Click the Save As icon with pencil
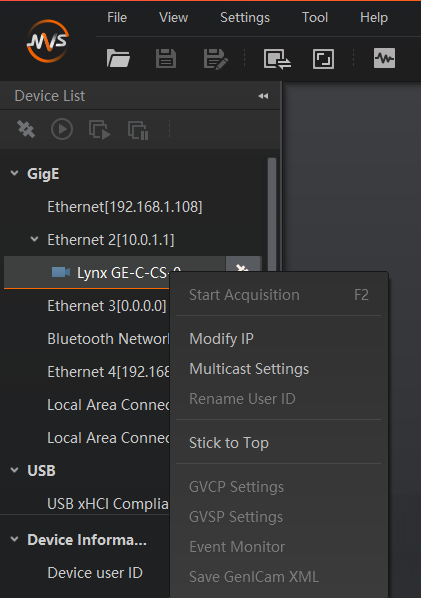 point(215,59)
